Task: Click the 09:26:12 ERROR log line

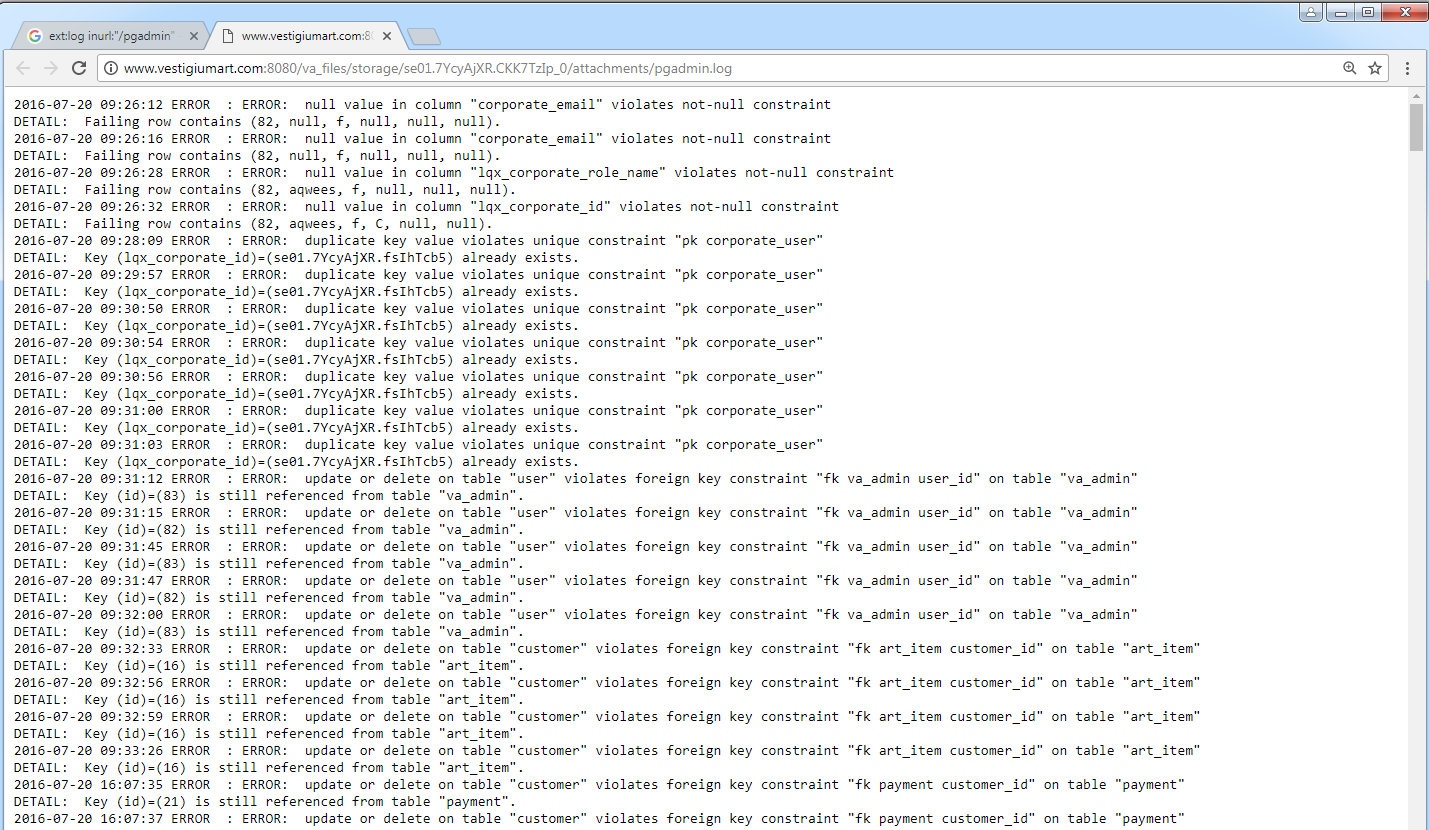Action: pyautogui.click(x=422, y=104)
